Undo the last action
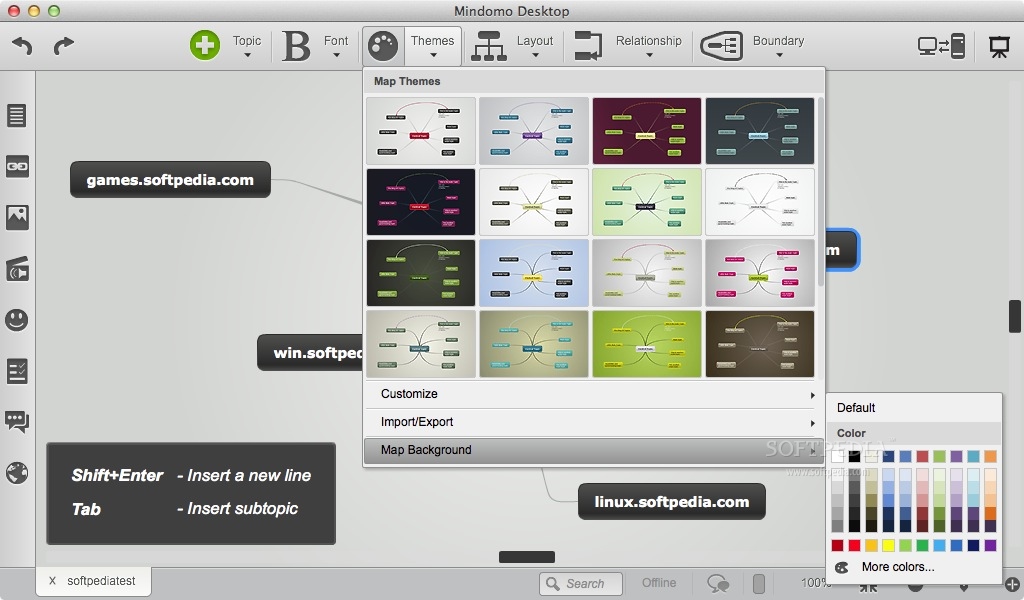Screen dimensions: 1024x600 coord(22,45)
